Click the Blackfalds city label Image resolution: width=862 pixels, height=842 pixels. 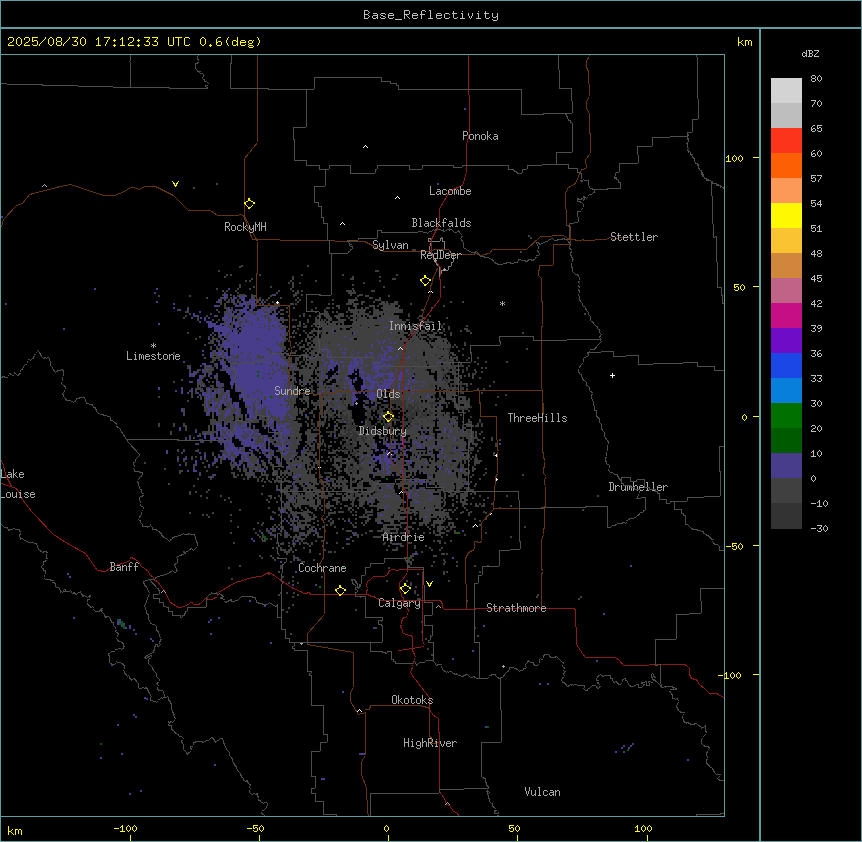coord(441,223)
